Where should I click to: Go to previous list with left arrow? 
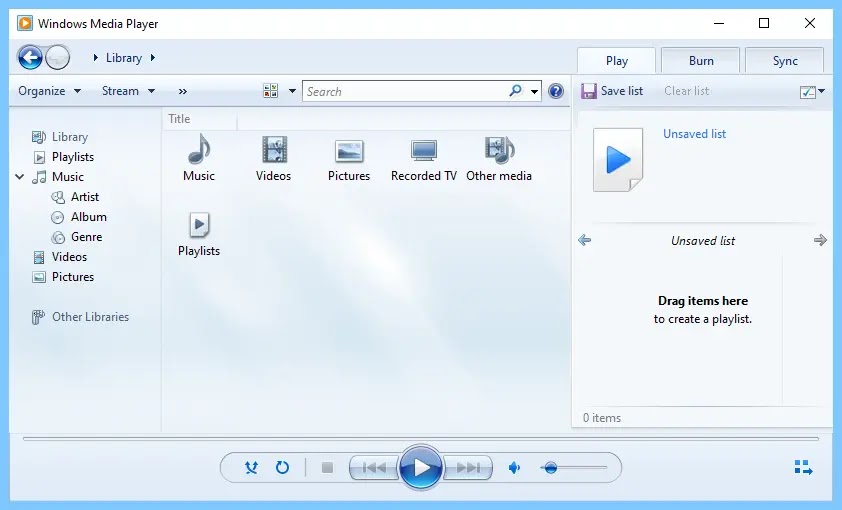pyautogui.click(x=585, y=240)
